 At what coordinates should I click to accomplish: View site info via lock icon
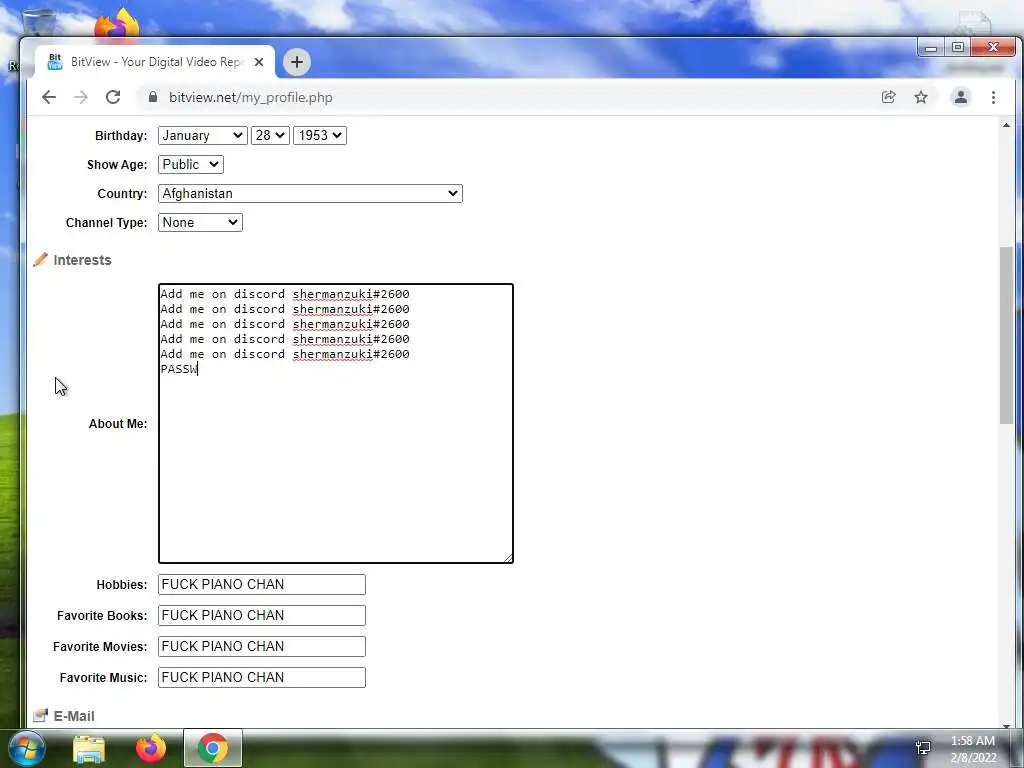pos(153,97)
